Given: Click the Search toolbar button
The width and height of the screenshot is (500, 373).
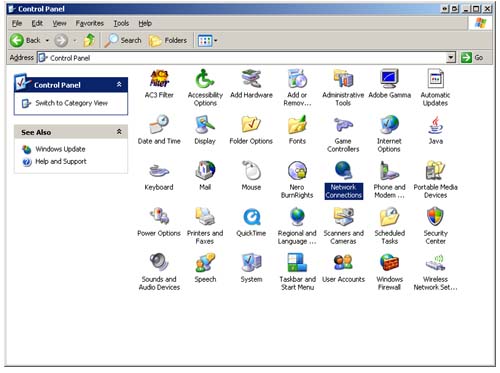Looking at the screenshot, I should pos(123,40).
